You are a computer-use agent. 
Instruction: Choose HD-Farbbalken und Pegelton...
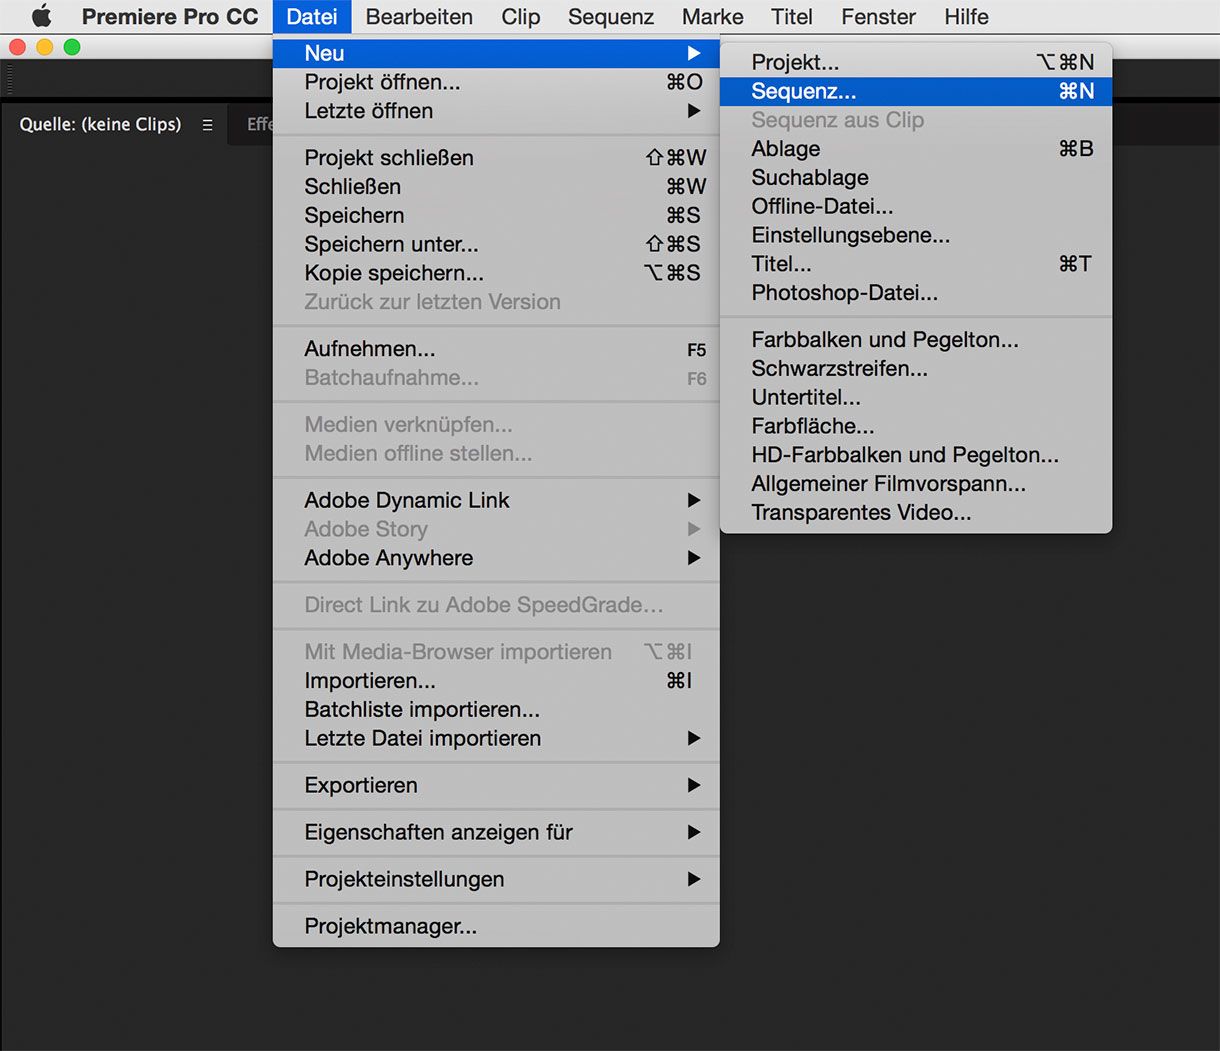[x=916, y=455]
